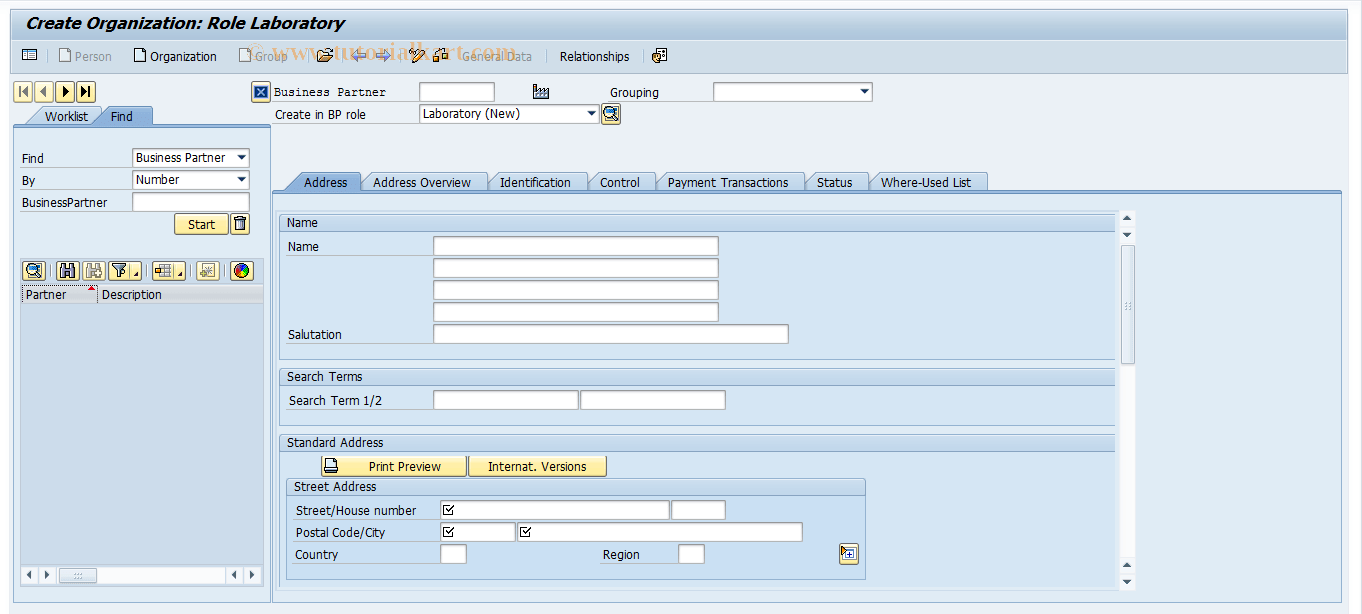1362x614 pixels.
Task: Switch to the Identification tab
Action: pyautogui.click(x=538, y=182)
